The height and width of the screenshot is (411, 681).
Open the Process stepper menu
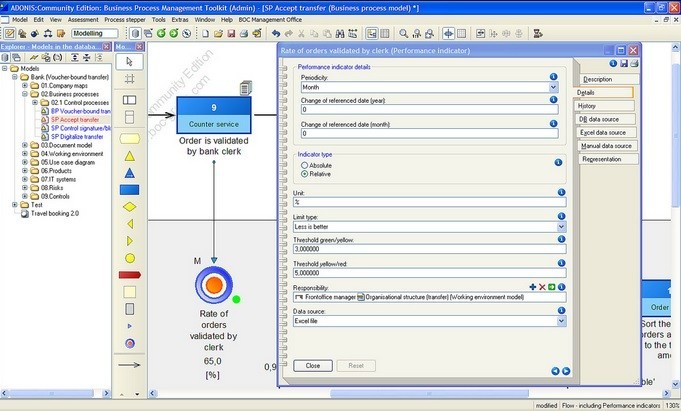124,19
